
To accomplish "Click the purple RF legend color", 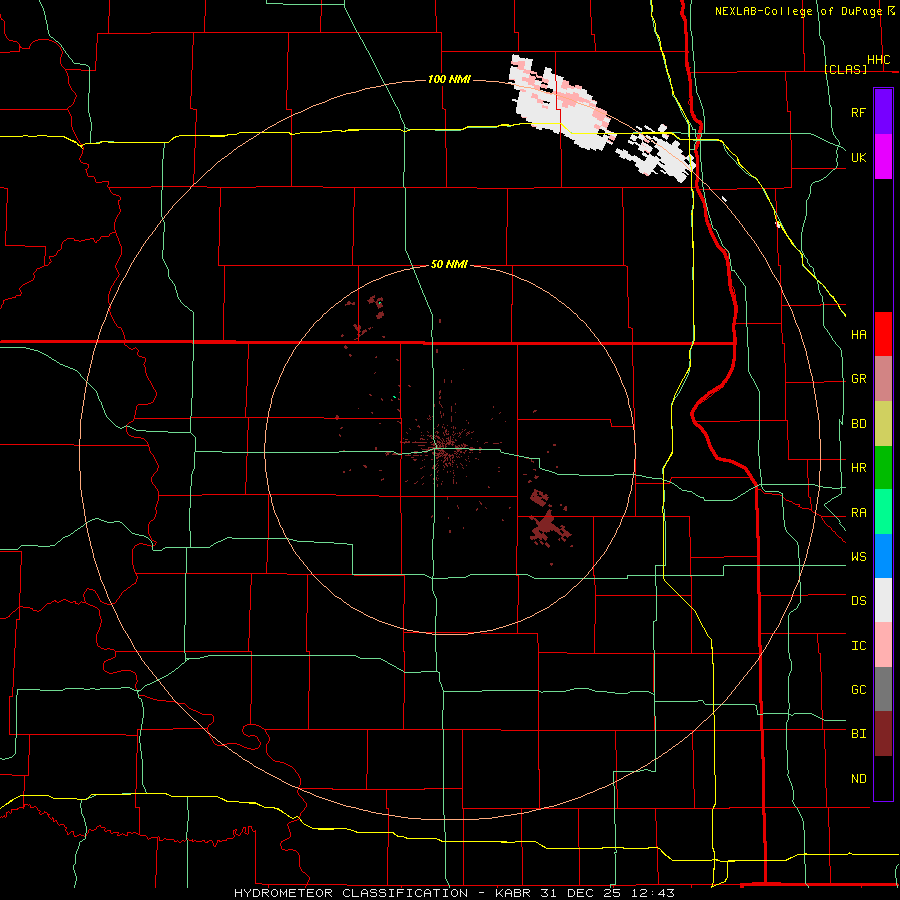I will pyautogui.click(x=883, y=112).
